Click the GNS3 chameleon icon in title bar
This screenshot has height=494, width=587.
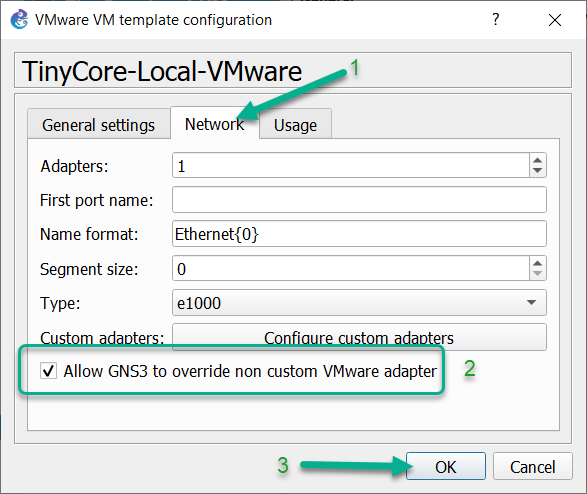click(x=19, y=19)
